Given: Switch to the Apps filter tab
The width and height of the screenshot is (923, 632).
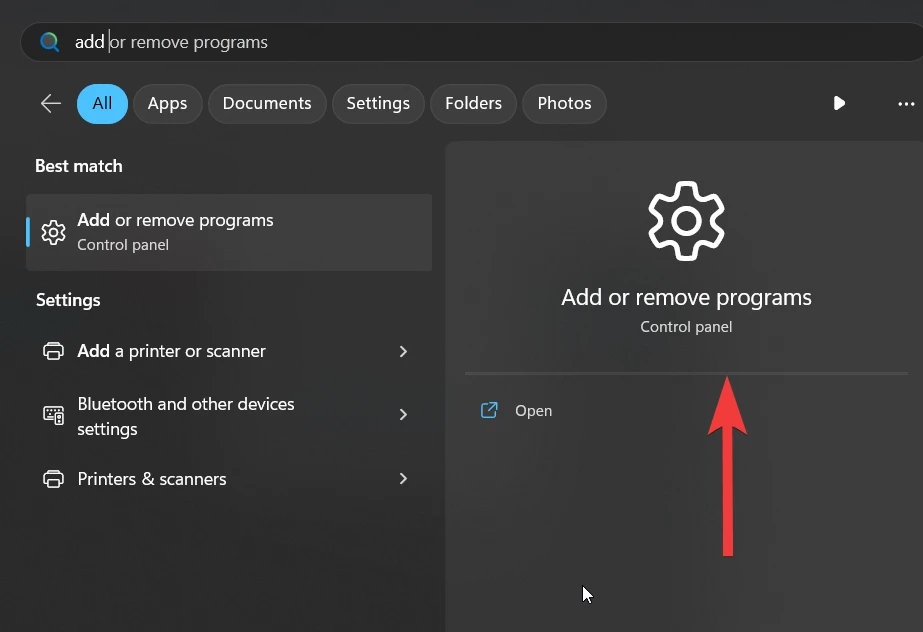Looking at the screenshot, I should click(x=168, y=104).
